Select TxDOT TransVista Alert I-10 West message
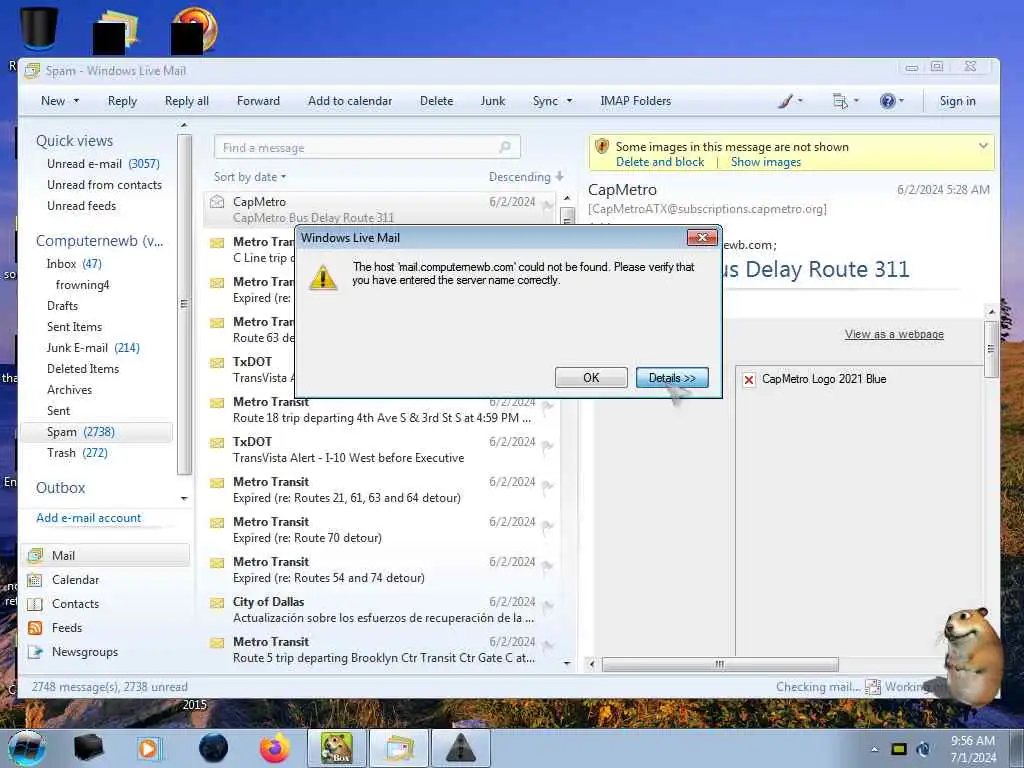1024x768 pixels. 382,449
